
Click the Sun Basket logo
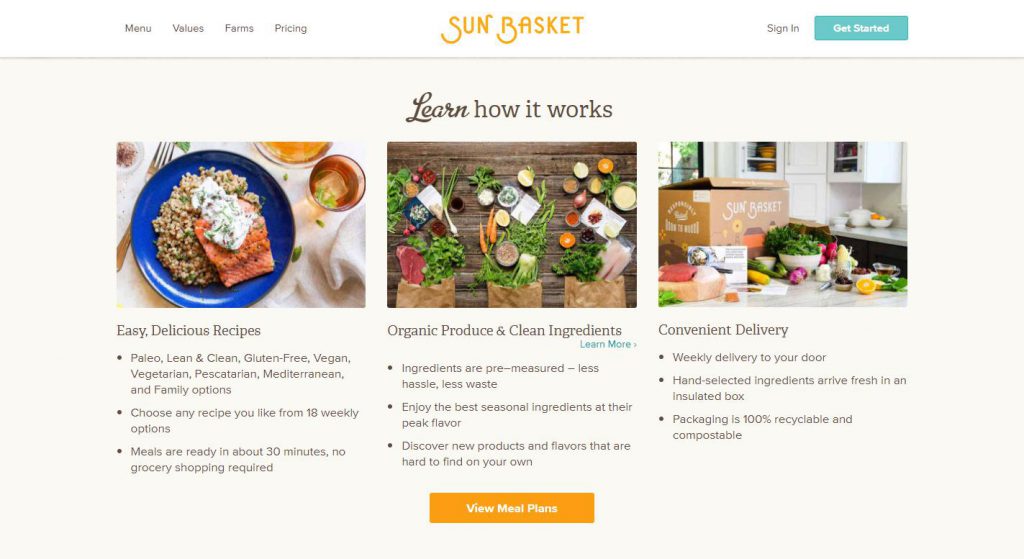tap(512, 29)
